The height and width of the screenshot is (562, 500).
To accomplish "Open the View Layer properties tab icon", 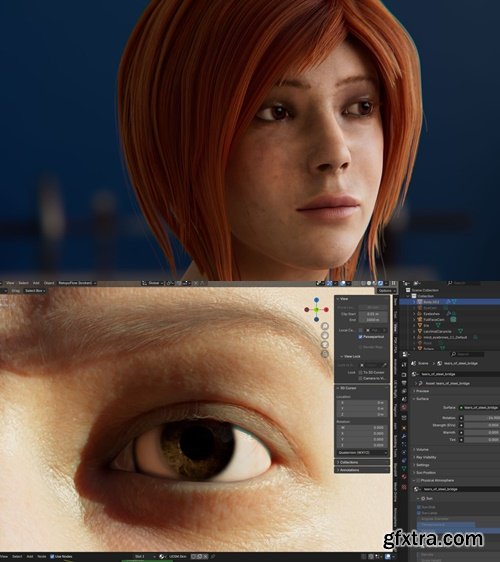I will pos(404,391).
